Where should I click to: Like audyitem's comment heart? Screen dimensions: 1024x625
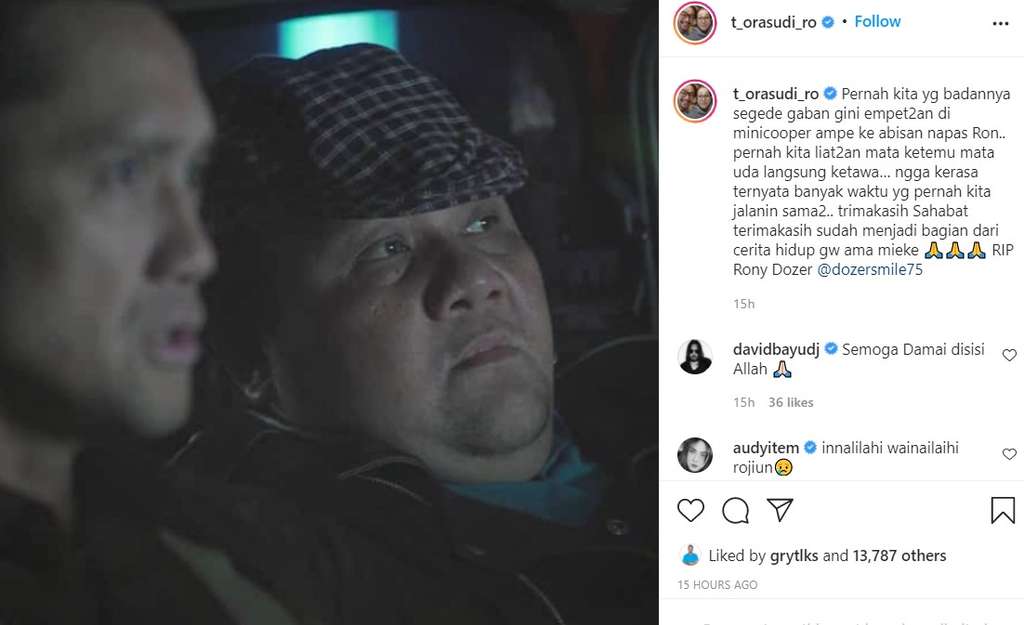pos(1010,454)
